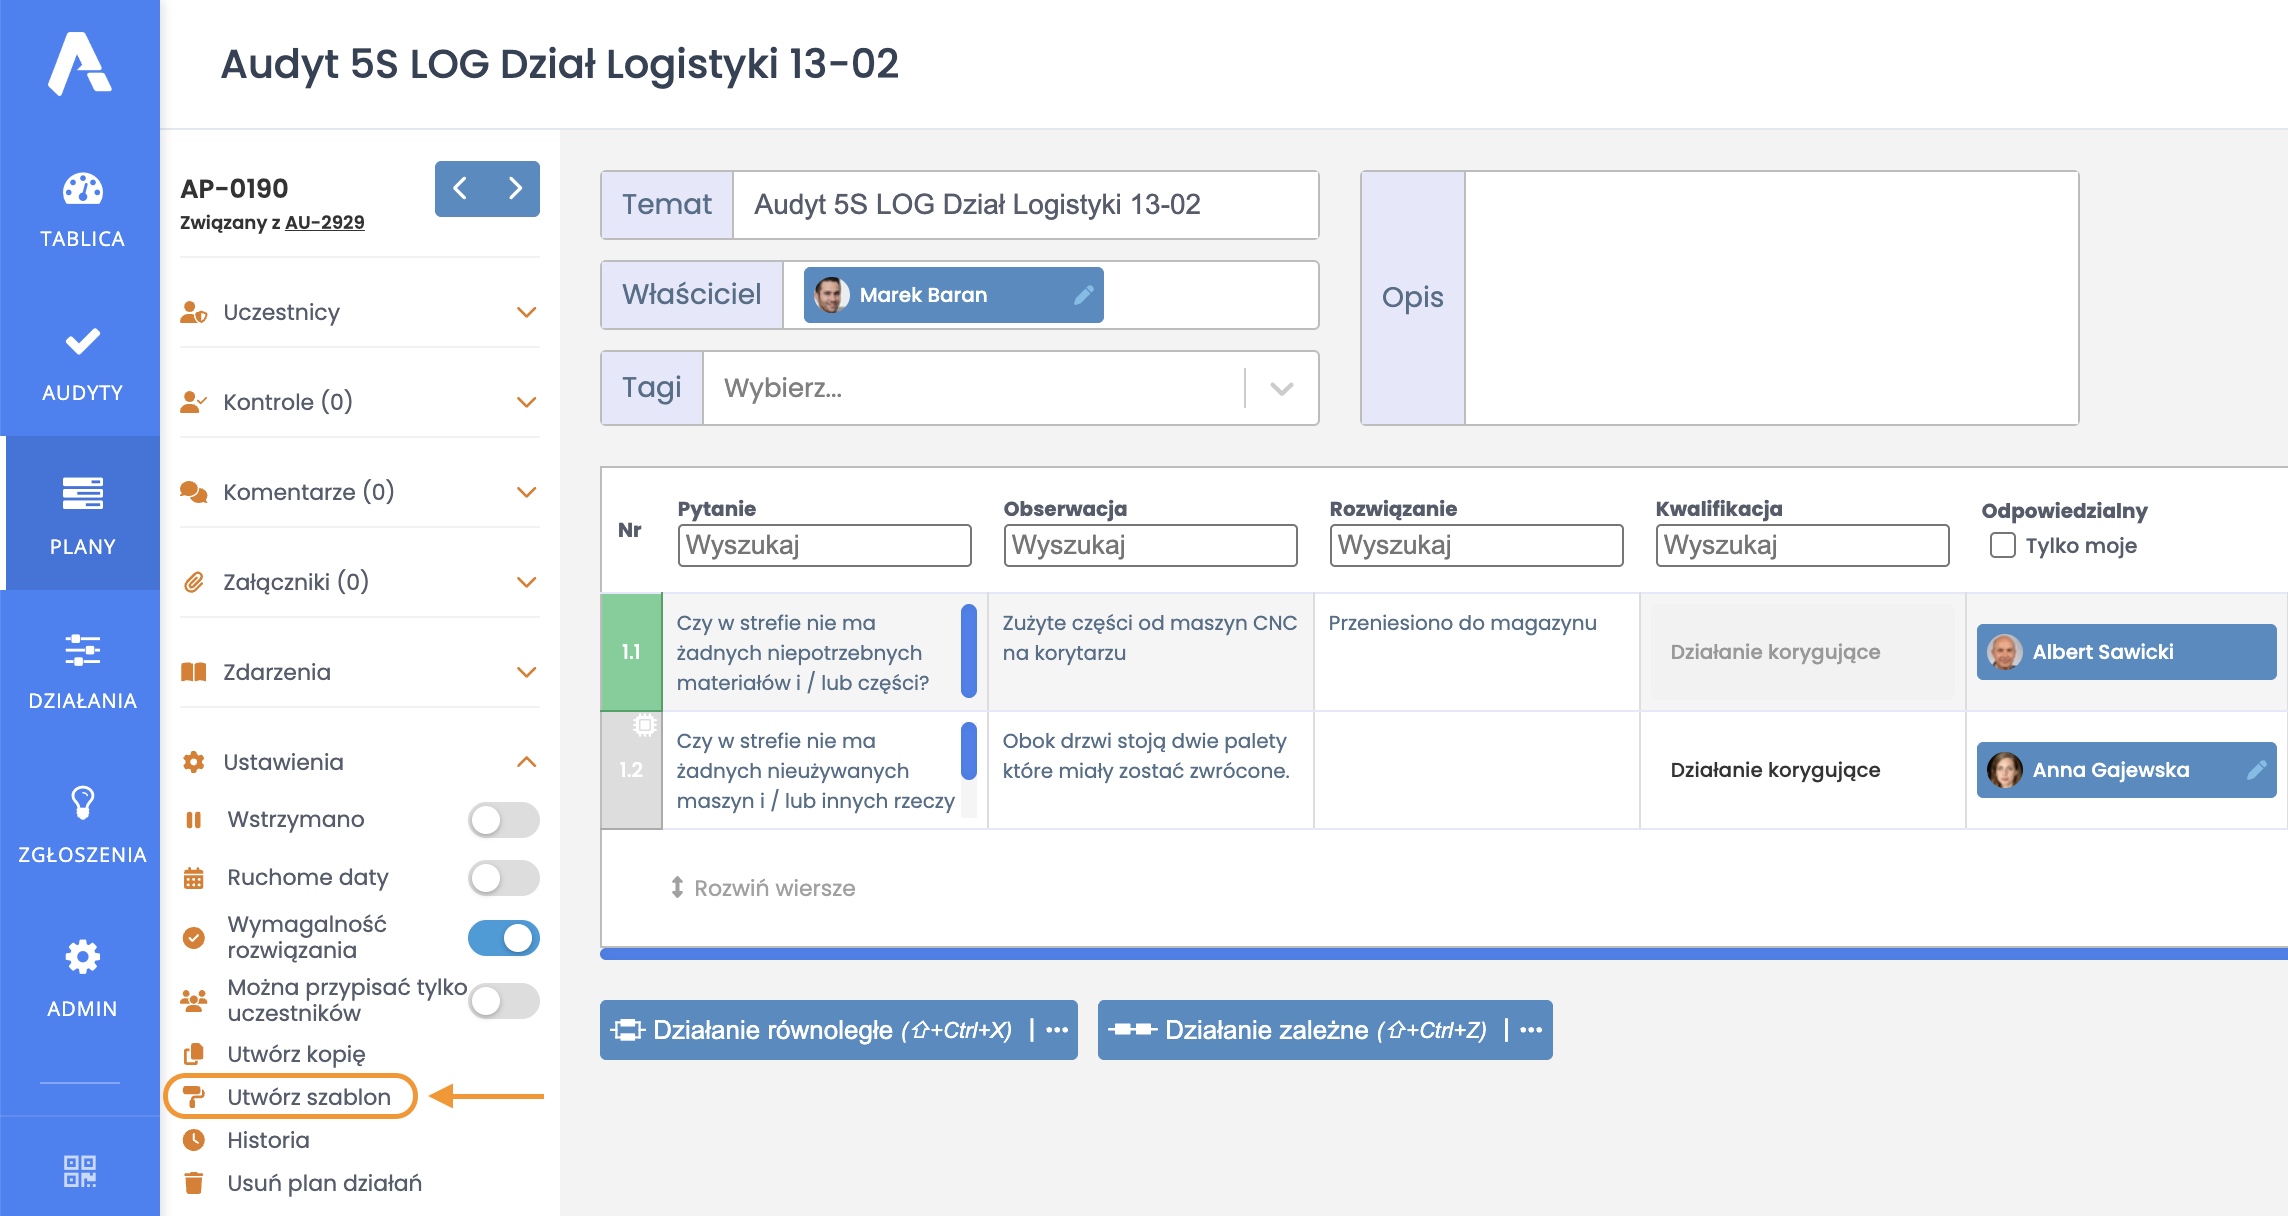Click blue horizontal scrollbar under table

1440,954
